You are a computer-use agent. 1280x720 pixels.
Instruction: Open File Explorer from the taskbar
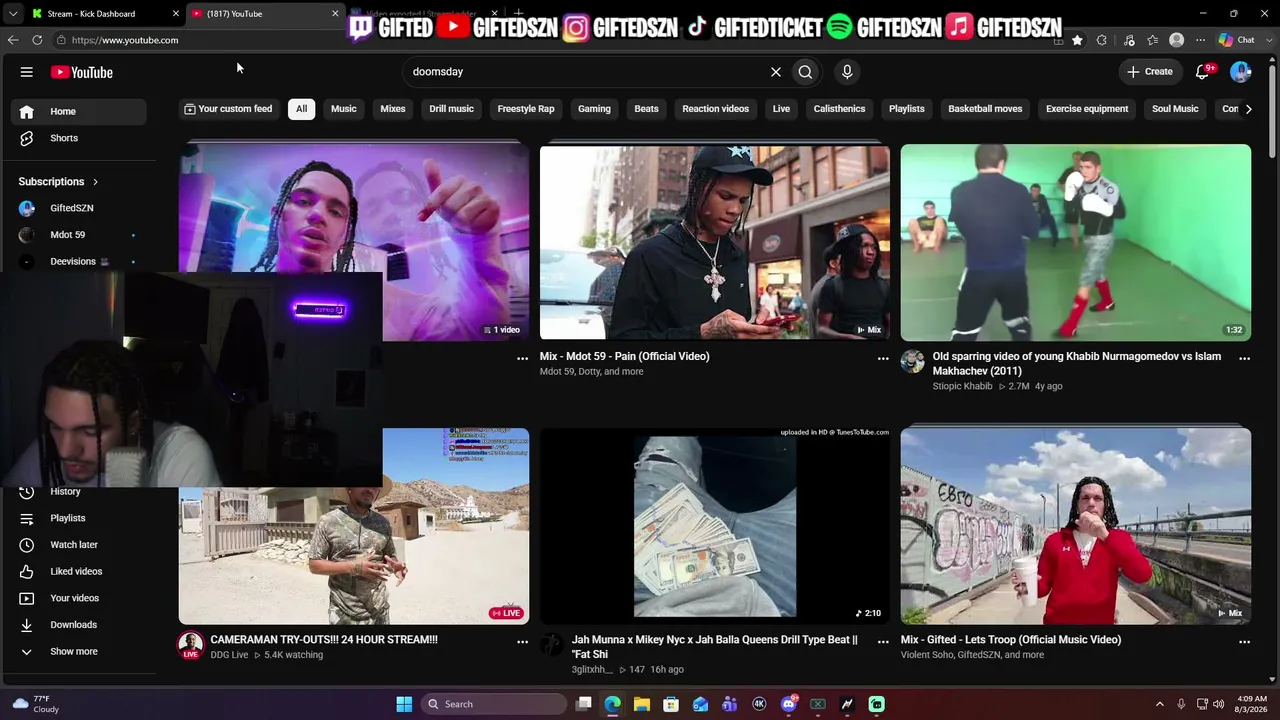[x=642, y=704]
